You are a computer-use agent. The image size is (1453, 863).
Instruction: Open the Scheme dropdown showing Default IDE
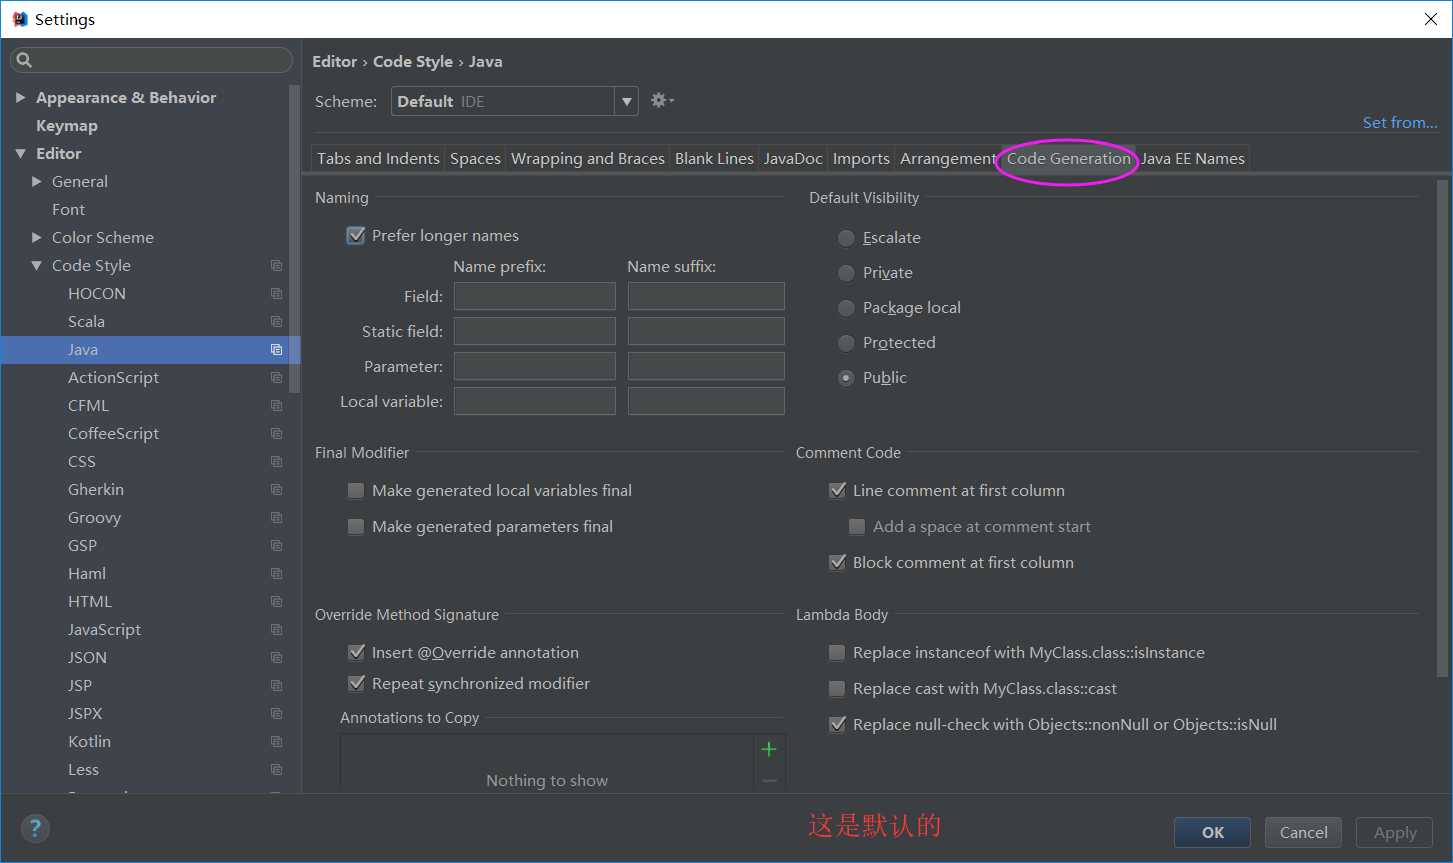[515, 101]
